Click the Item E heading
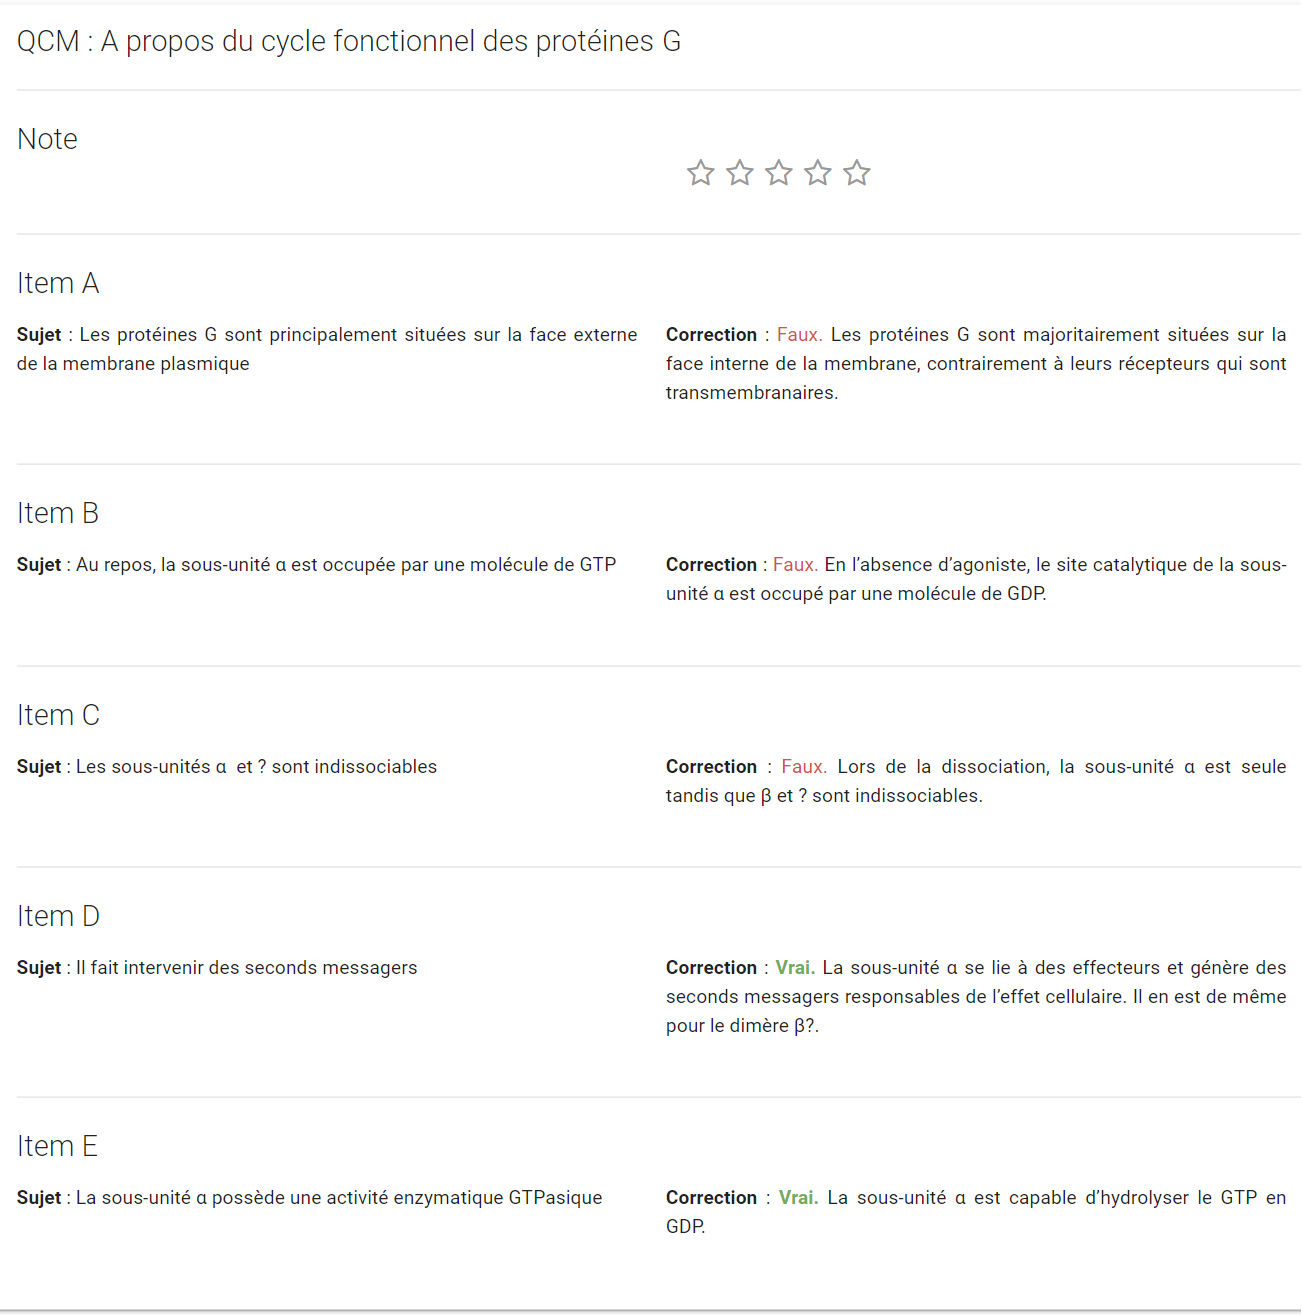 pyautogui.click(x=57, y=1146)
